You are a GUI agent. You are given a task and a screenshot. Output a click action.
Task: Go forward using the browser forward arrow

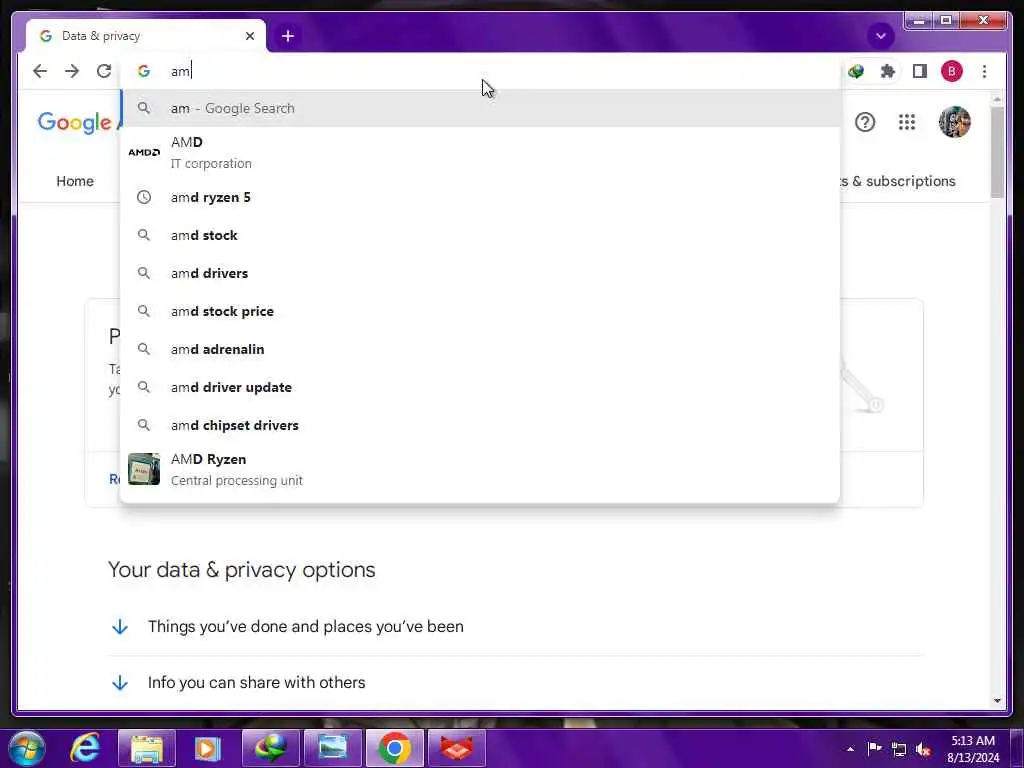[72, 71]
